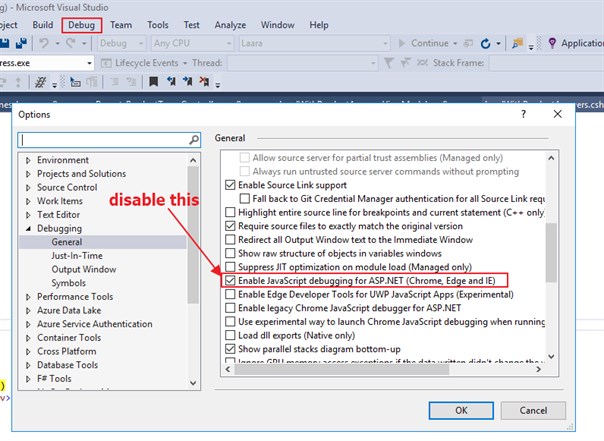
Task: Open the process dropdown ending in ress.exe
Action: [46, 63]
